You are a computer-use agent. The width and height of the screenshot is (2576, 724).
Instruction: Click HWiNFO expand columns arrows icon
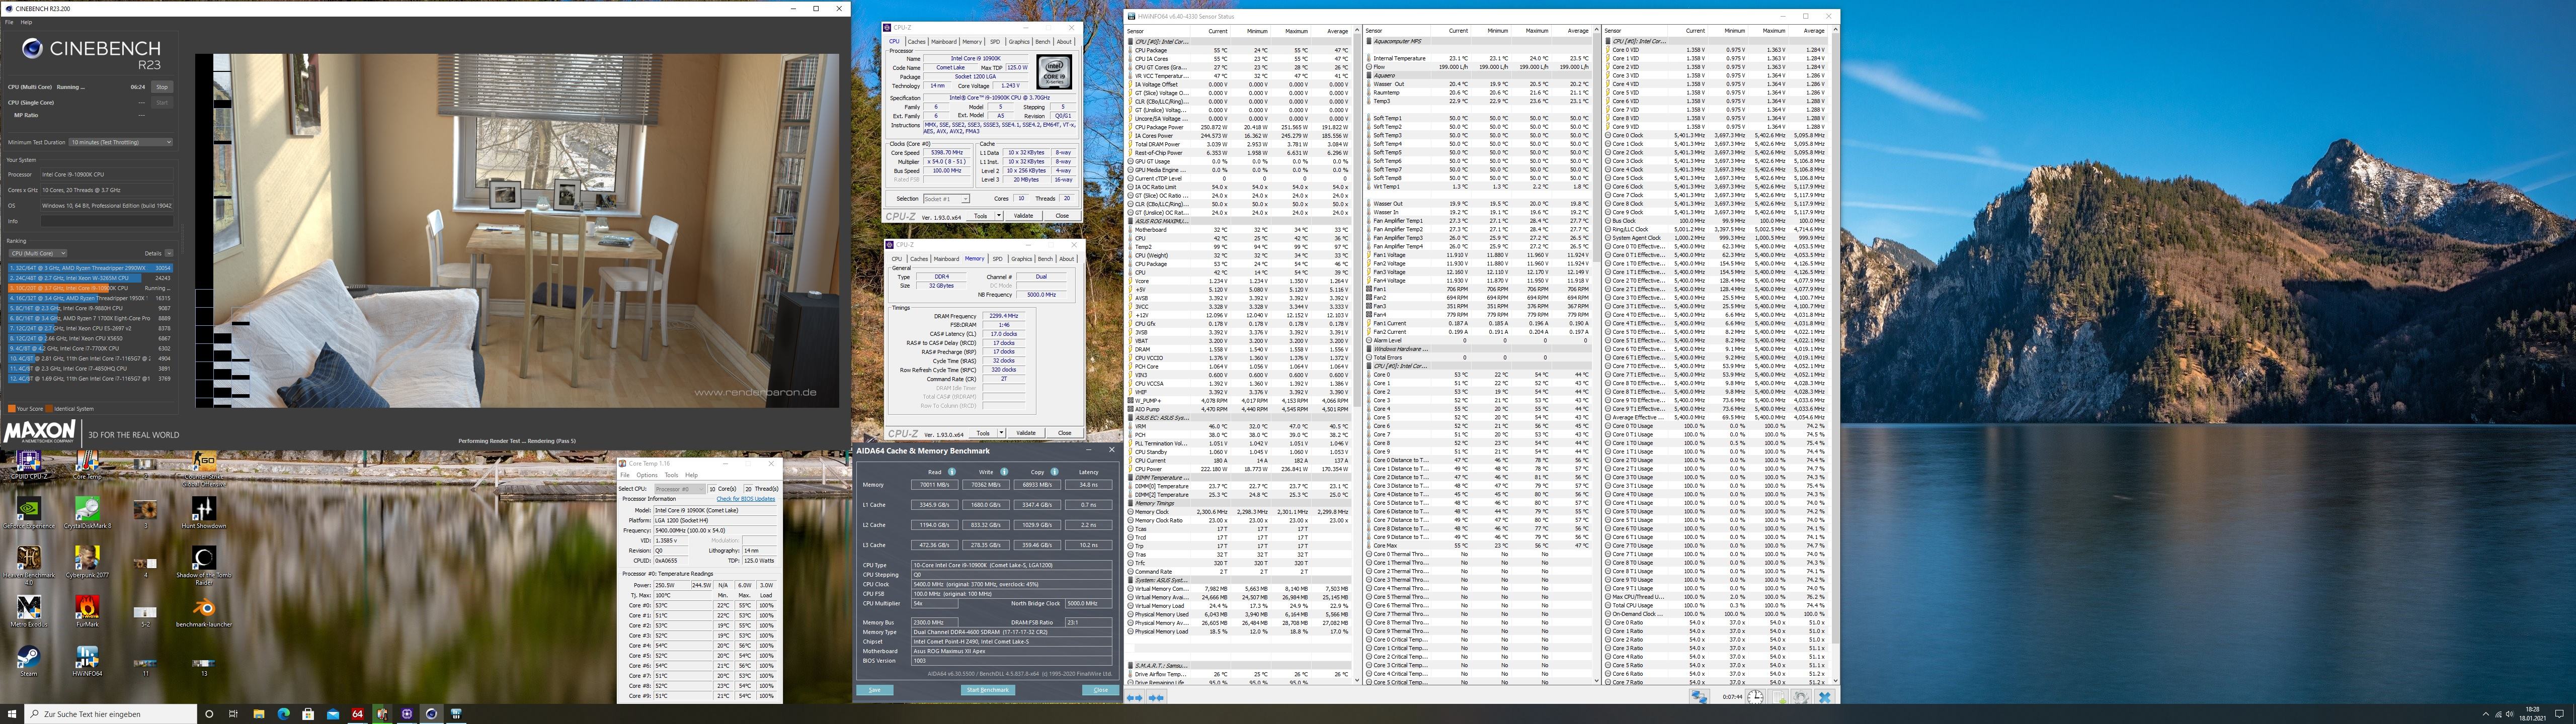[1135, 697]
